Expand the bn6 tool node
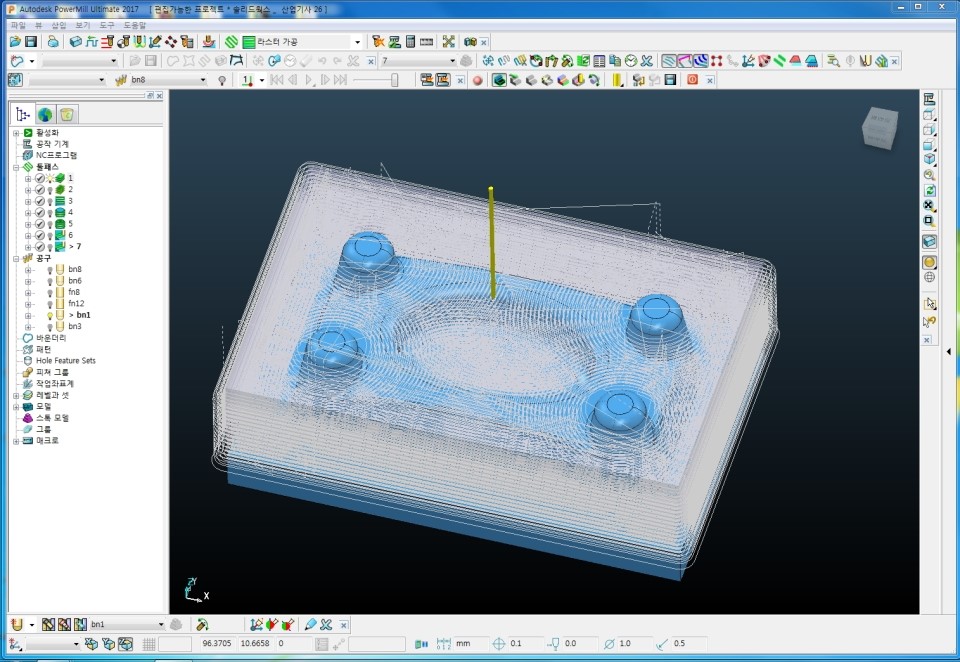The image size is (960, 662). [28, 281]
